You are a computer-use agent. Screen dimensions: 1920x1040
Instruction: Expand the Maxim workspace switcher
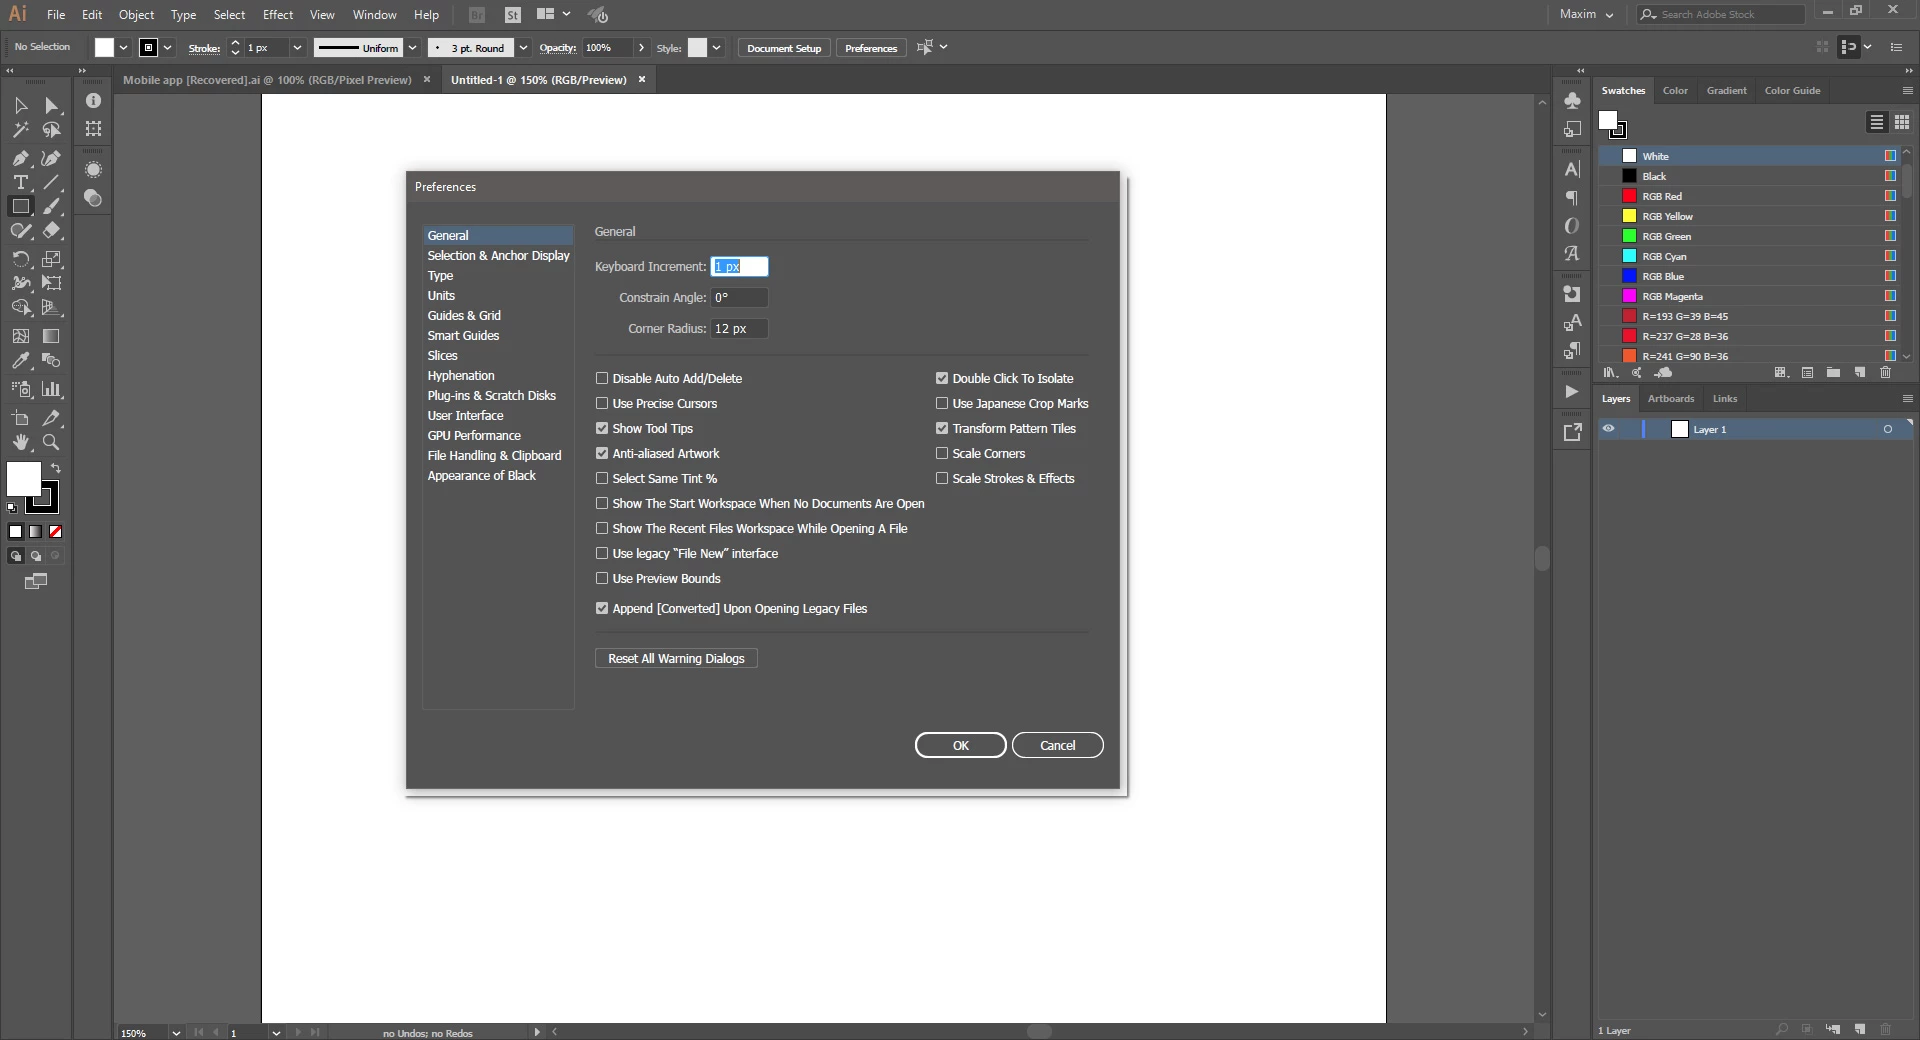1587,14
